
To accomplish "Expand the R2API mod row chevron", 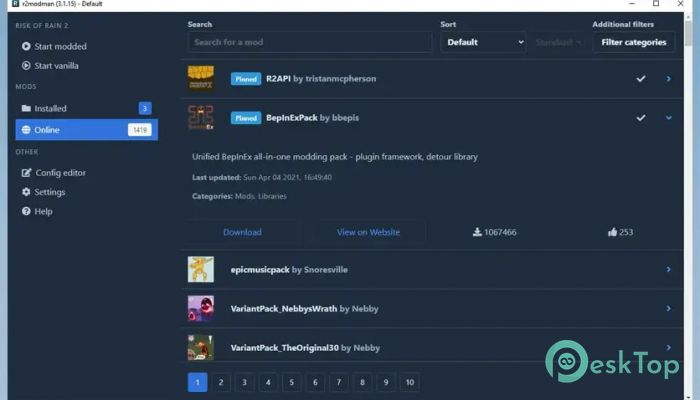I will pos(668,79).
